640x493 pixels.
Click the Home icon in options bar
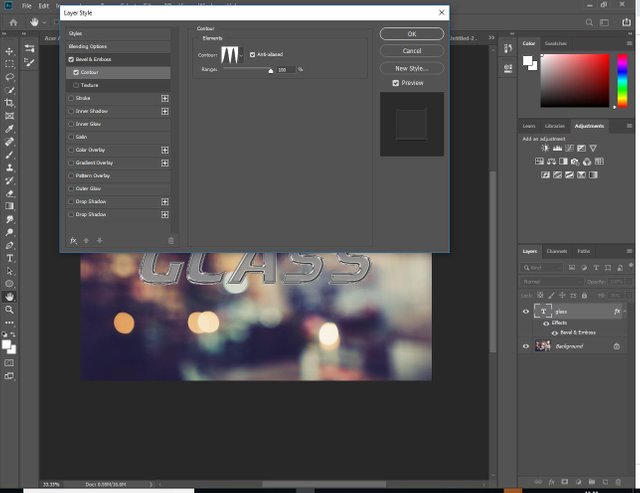point(13,22)
